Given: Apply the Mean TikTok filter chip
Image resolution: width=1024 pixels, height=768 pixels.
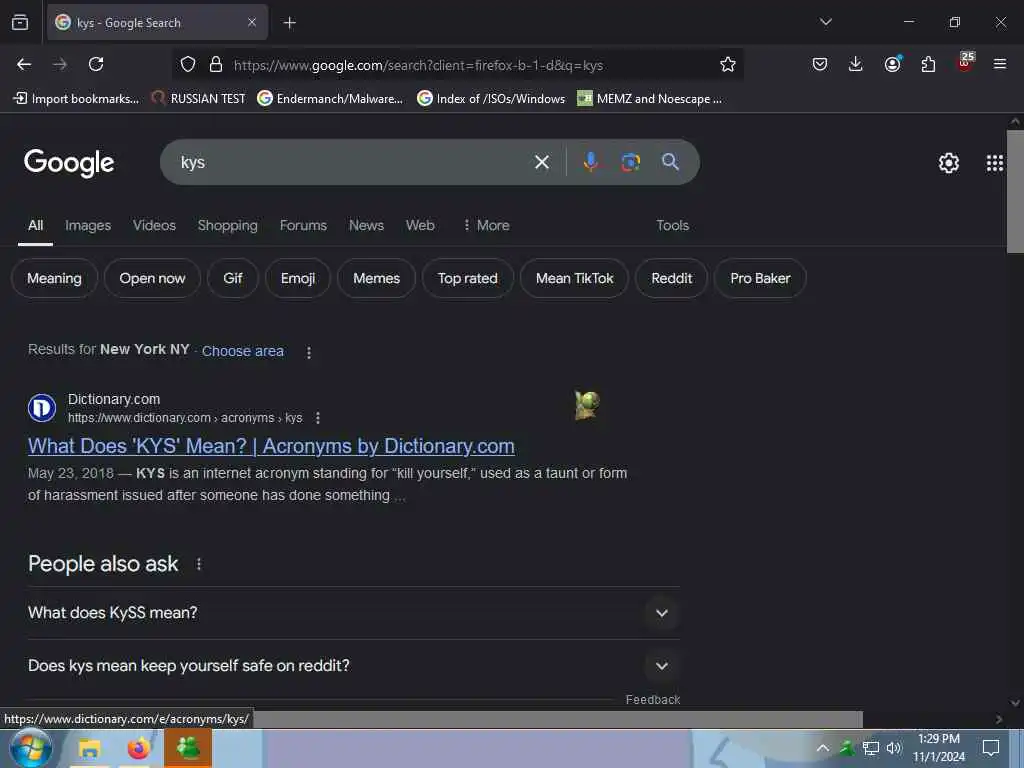Looking at the screenshot, I should pyautogui.click(x=575, y=278).
